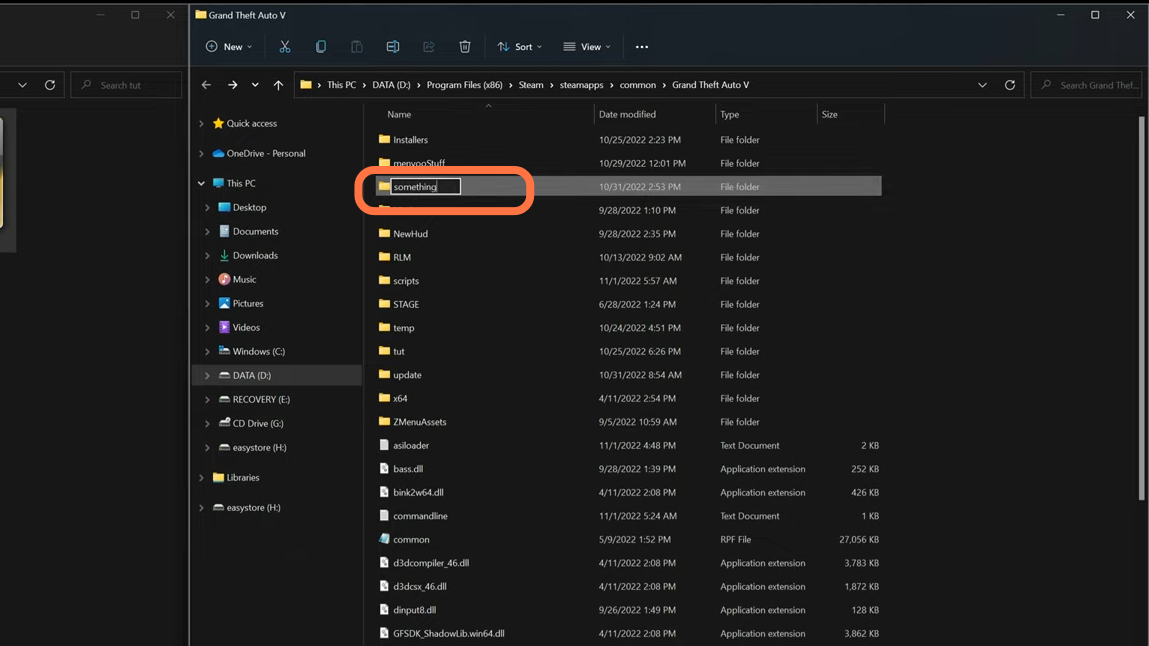Click steamapps in the address breadcrumb
Viewport: 1149px width, 646px height.
tap(582, 85)
